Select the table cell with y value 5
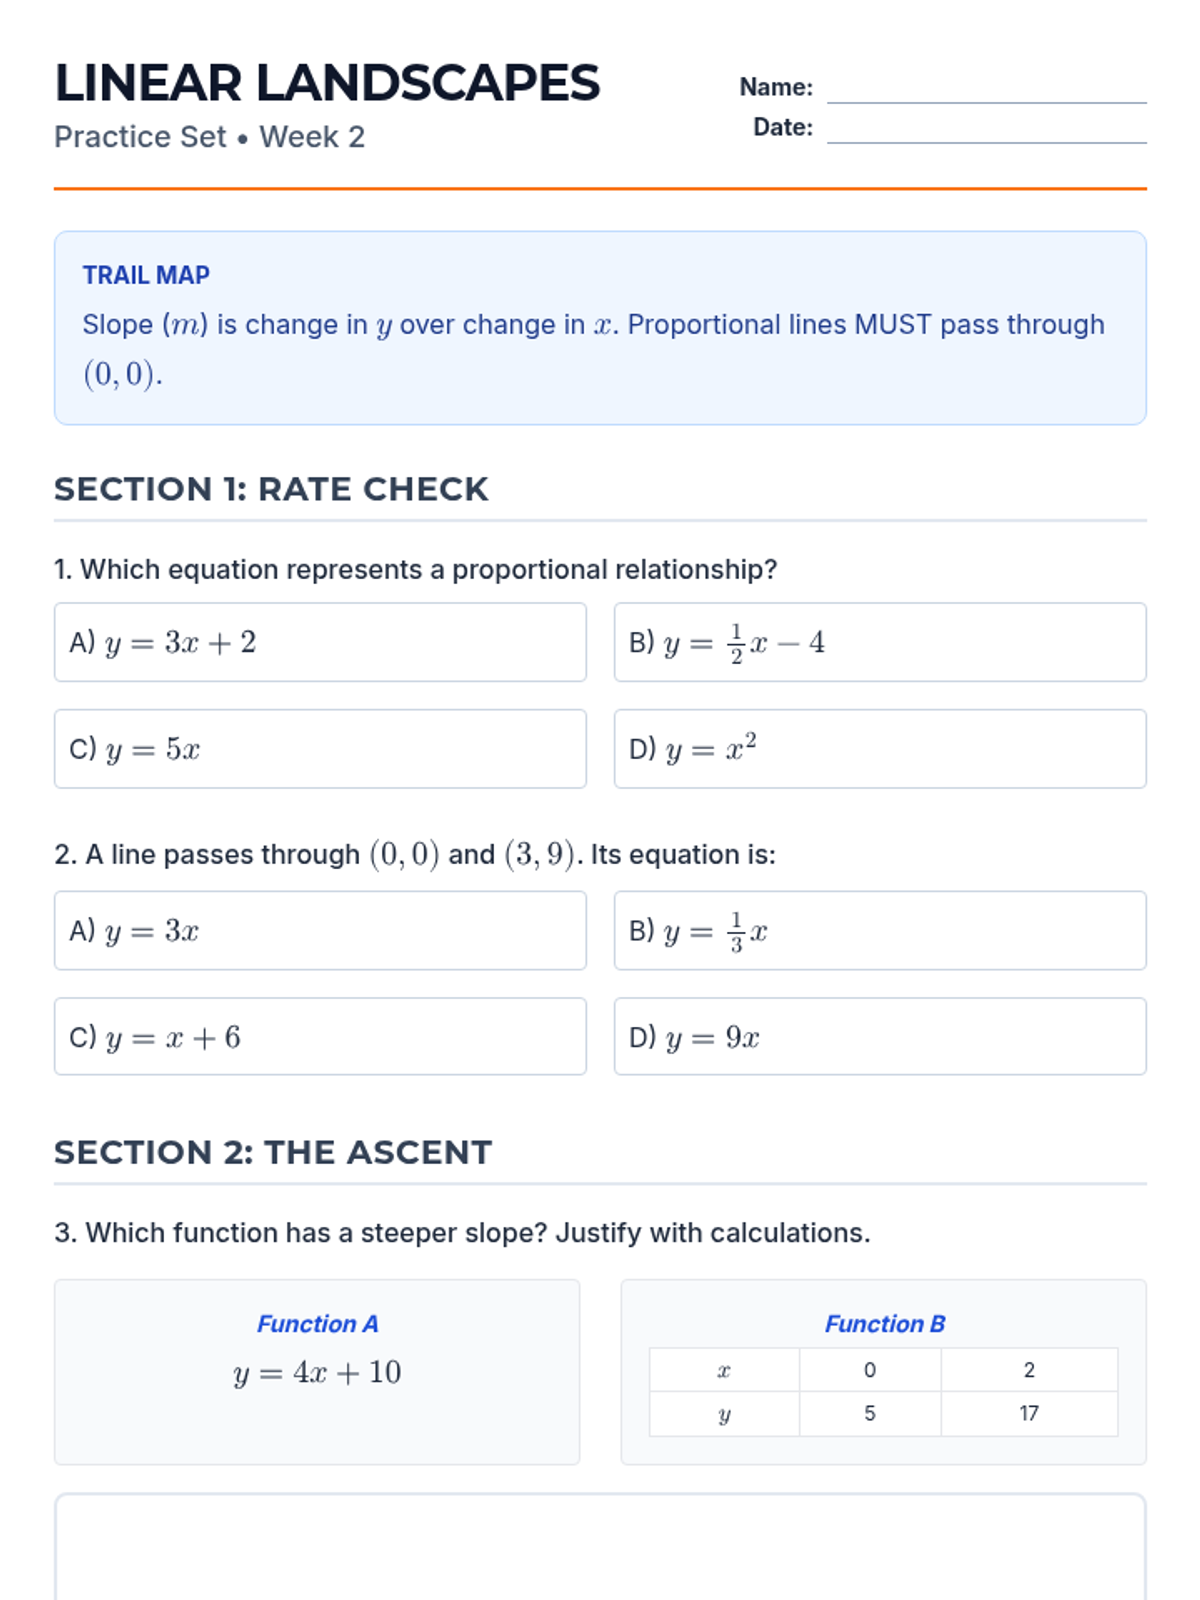1200x1600 pixels. click(x=870, y=1413)
